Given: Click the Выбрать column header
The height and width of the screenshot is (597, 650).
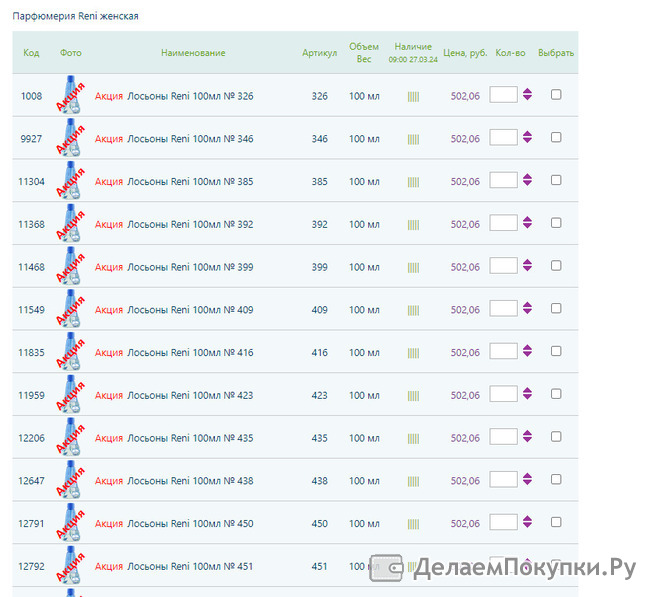Looking at the screenshot, I should 556,53.
